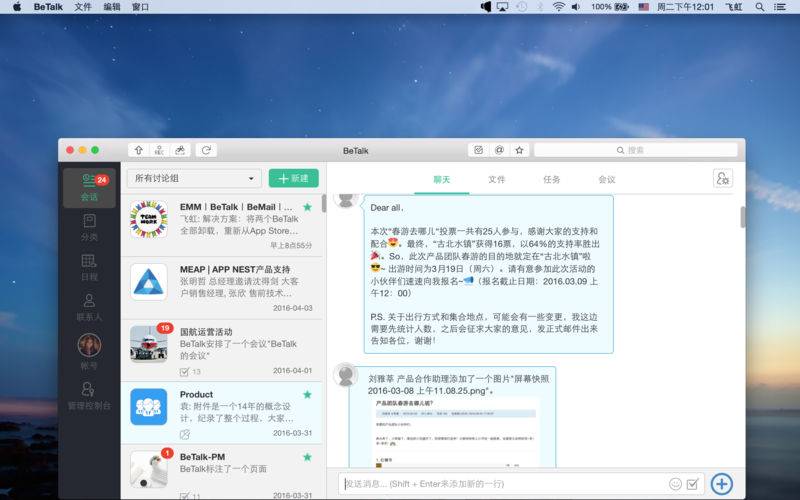Open group settings icon at top right
The height and width of the screenshot is (500, 800).
coord(723,179)
